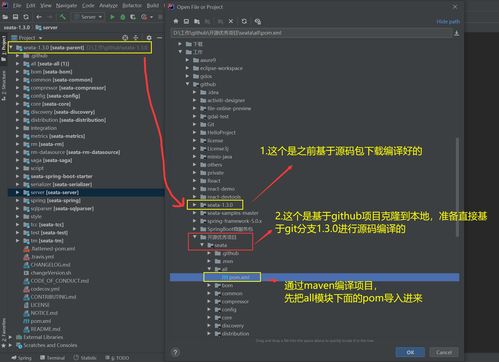Open the Spring tool window tab
This screenshot has width=499, height=362.
[x=22, y=358]
